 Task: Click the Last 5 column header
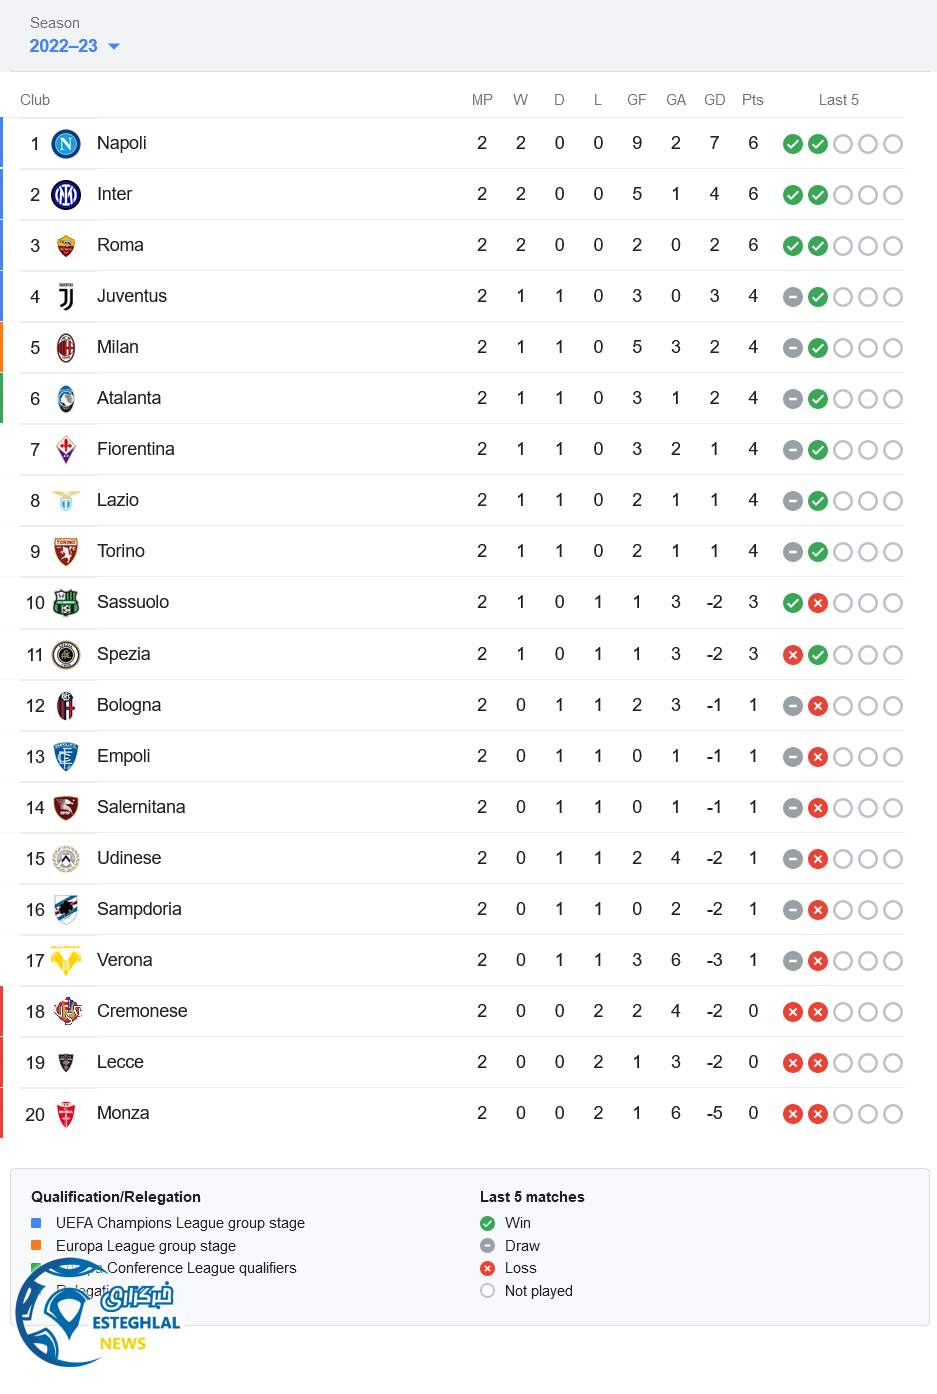(838, 100)
